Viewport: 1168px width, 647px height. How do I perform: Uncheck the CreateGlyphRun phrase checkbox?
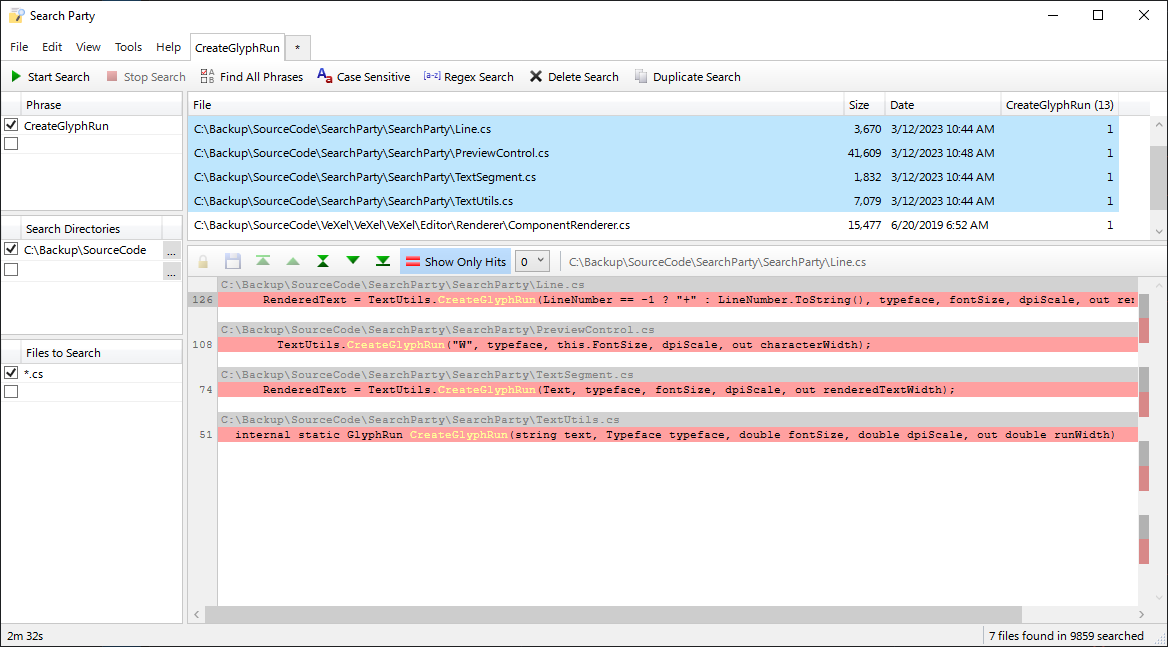pos(11,125)
